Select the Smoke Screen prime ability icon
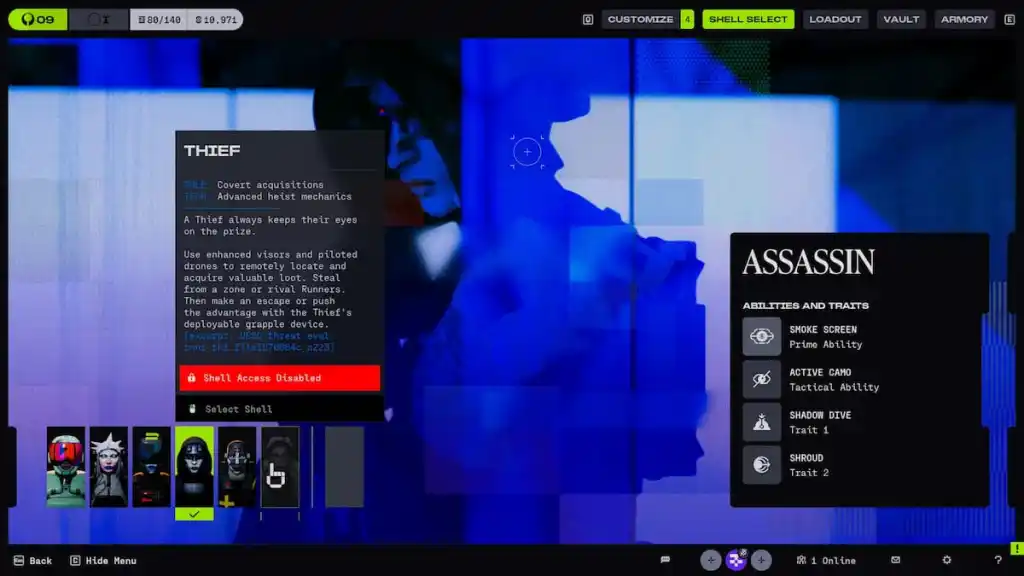 [761, 336]
